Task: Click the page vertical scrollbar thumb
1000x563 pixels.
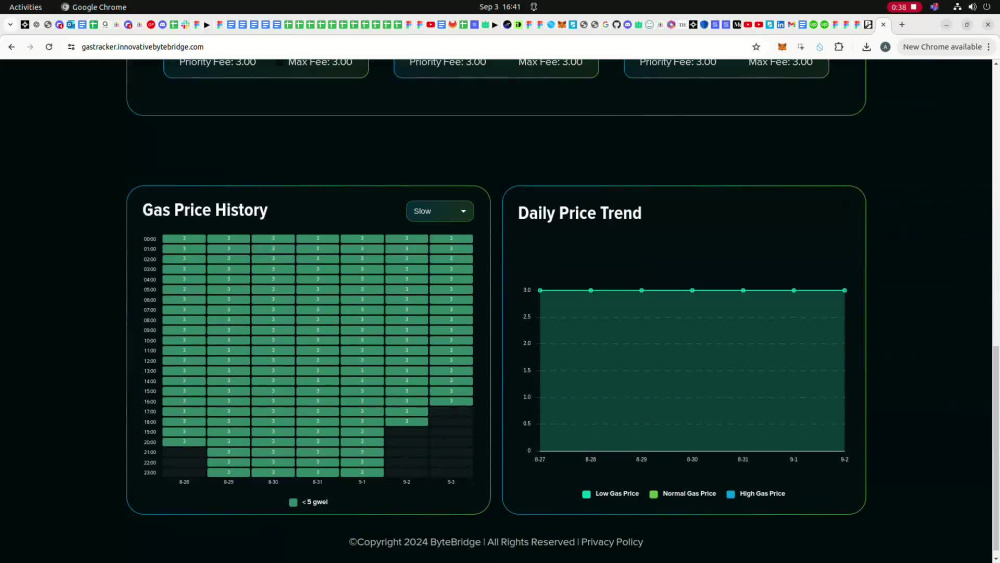Action: [x=996, y=448]
